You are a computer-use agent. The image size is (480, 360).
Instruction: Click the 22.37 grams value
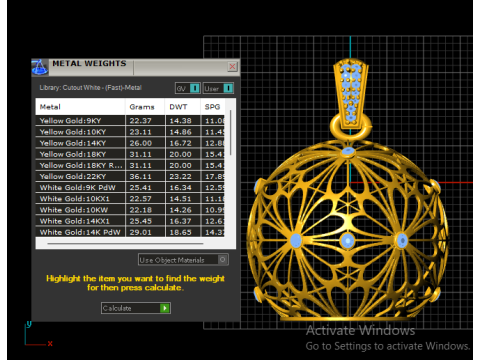click(141, 121)
